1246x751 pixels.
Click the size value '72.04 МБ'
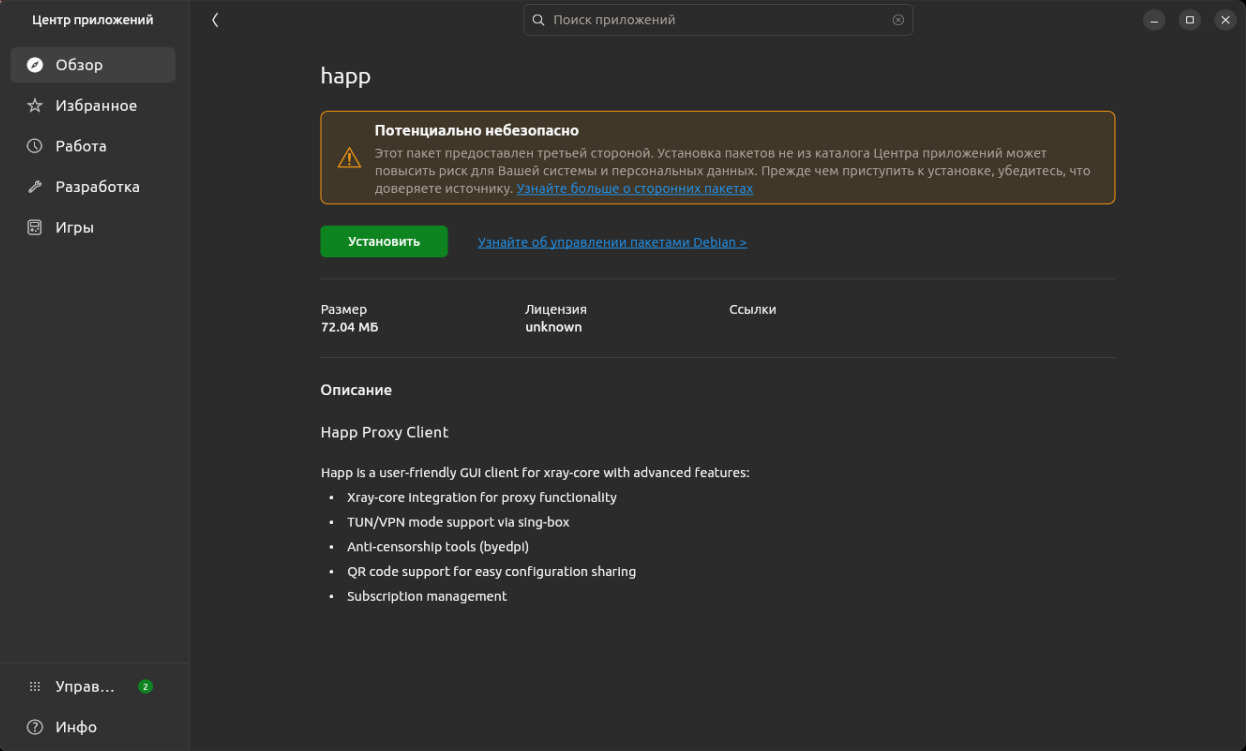pos(349,327)
